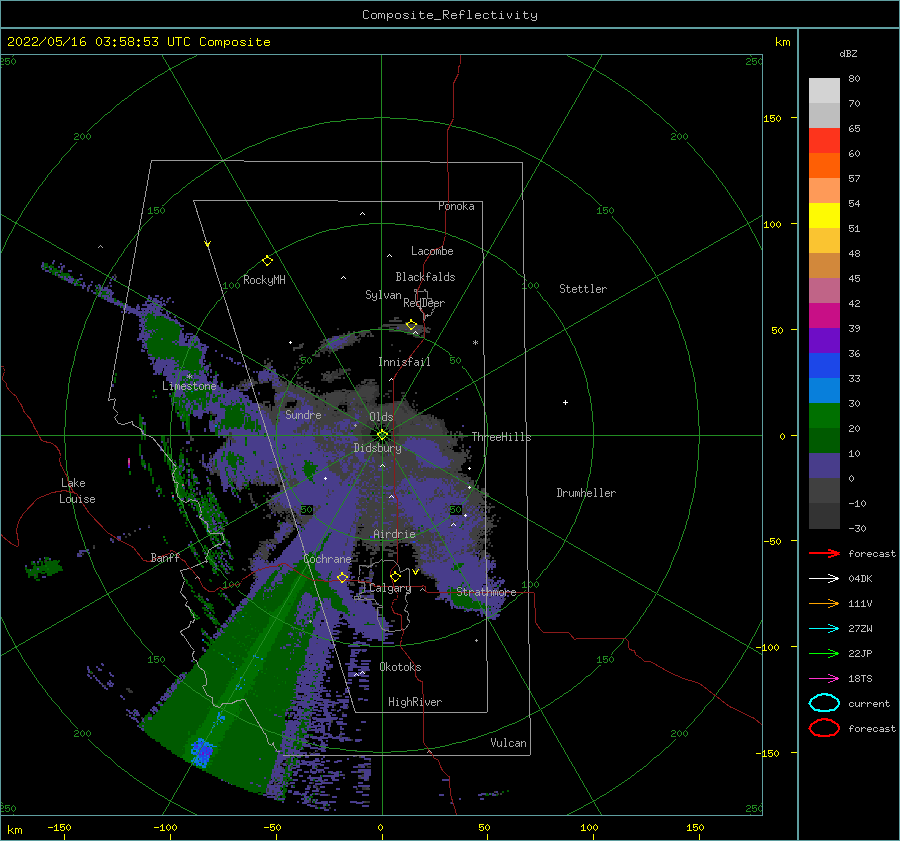Select the Lake Louise map label
Screen dimensions: 900x841
78,491
